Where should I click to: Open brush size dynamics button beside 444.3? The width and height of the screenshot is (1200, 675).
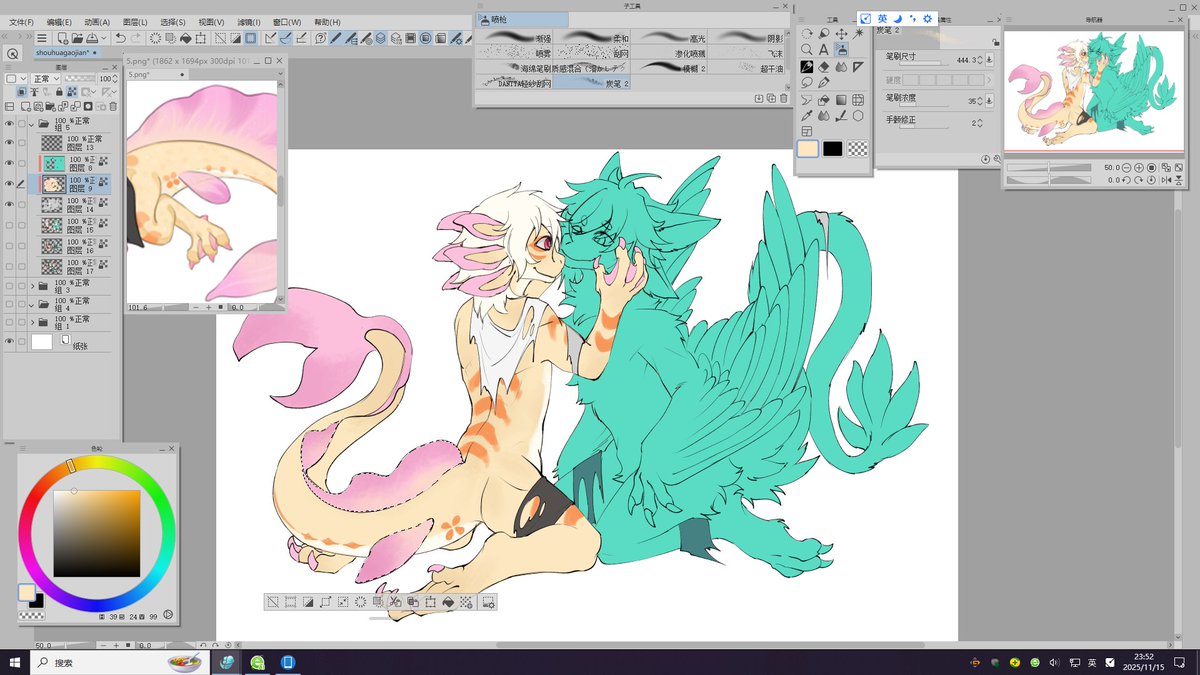pos(989,59)
